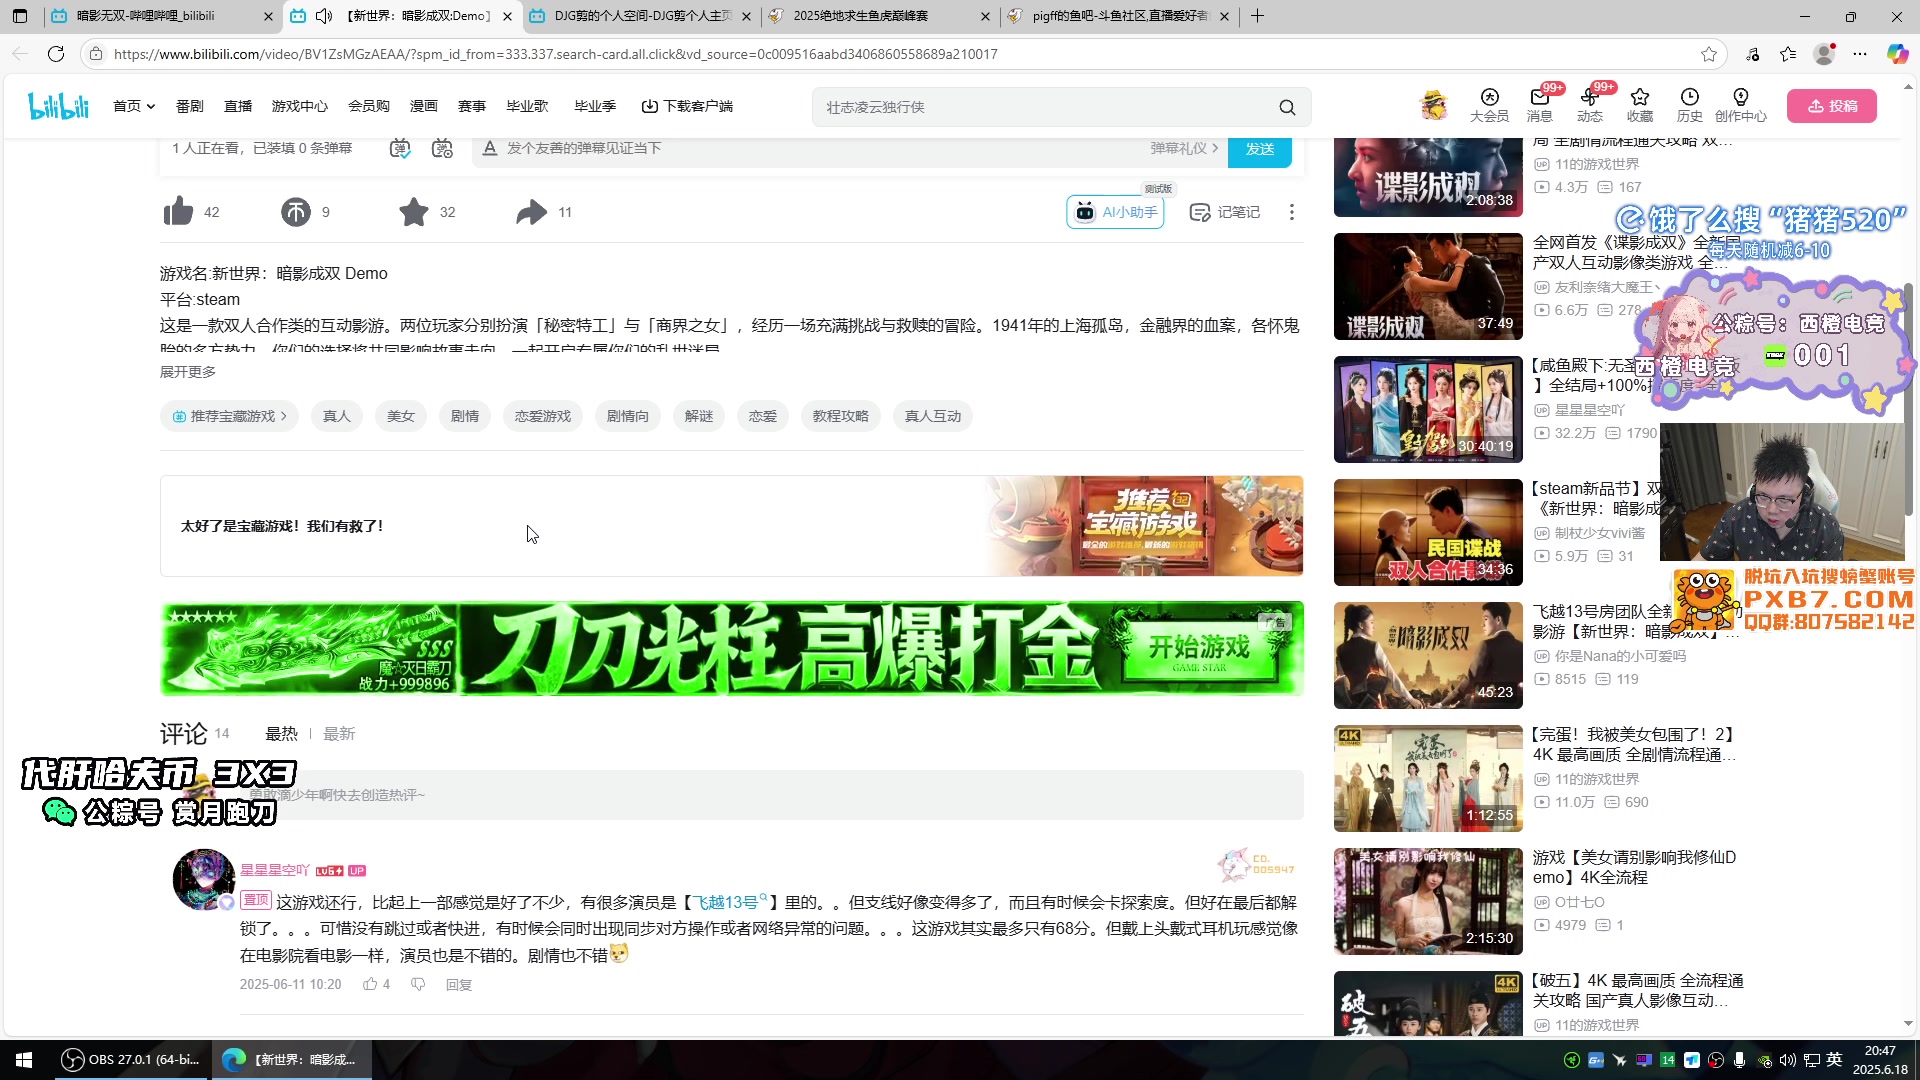Open 收藏 favorites icon
1920x1080 pixels.
click(1640, 105)
